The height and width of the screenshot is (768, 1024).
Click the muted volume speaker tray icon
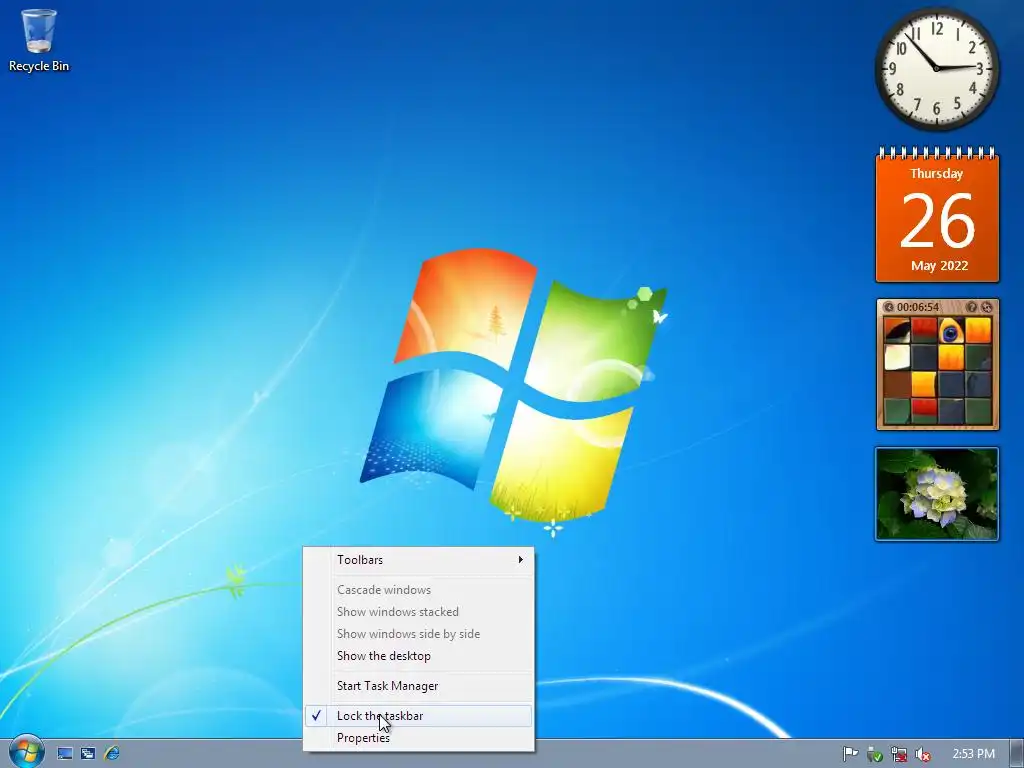point(923,754)
